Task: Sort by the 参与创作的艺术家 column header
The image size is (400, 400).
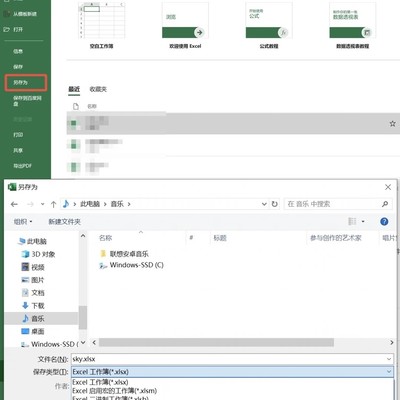Action: (336, 238)
